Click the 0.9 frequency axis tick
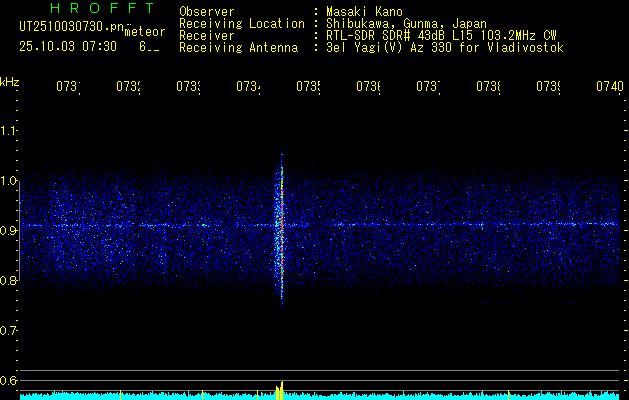This screenshot has height=400, width=629. click(x=10, y=230)
